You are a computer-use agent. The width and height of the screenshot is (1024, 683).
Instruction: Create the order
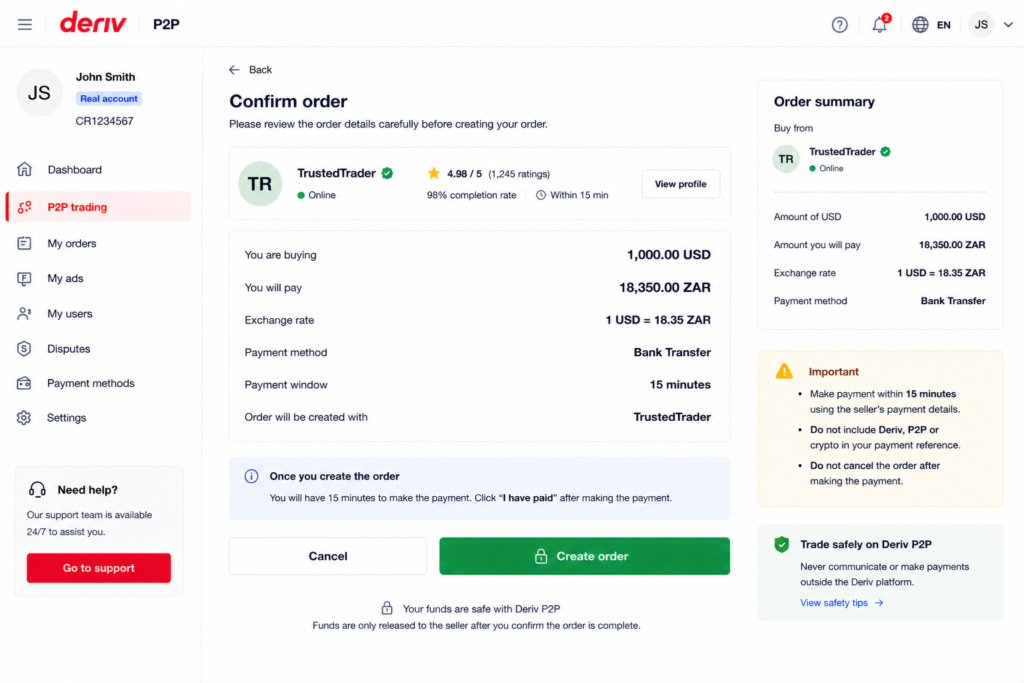pyautogui.click(x=584, y=556)
